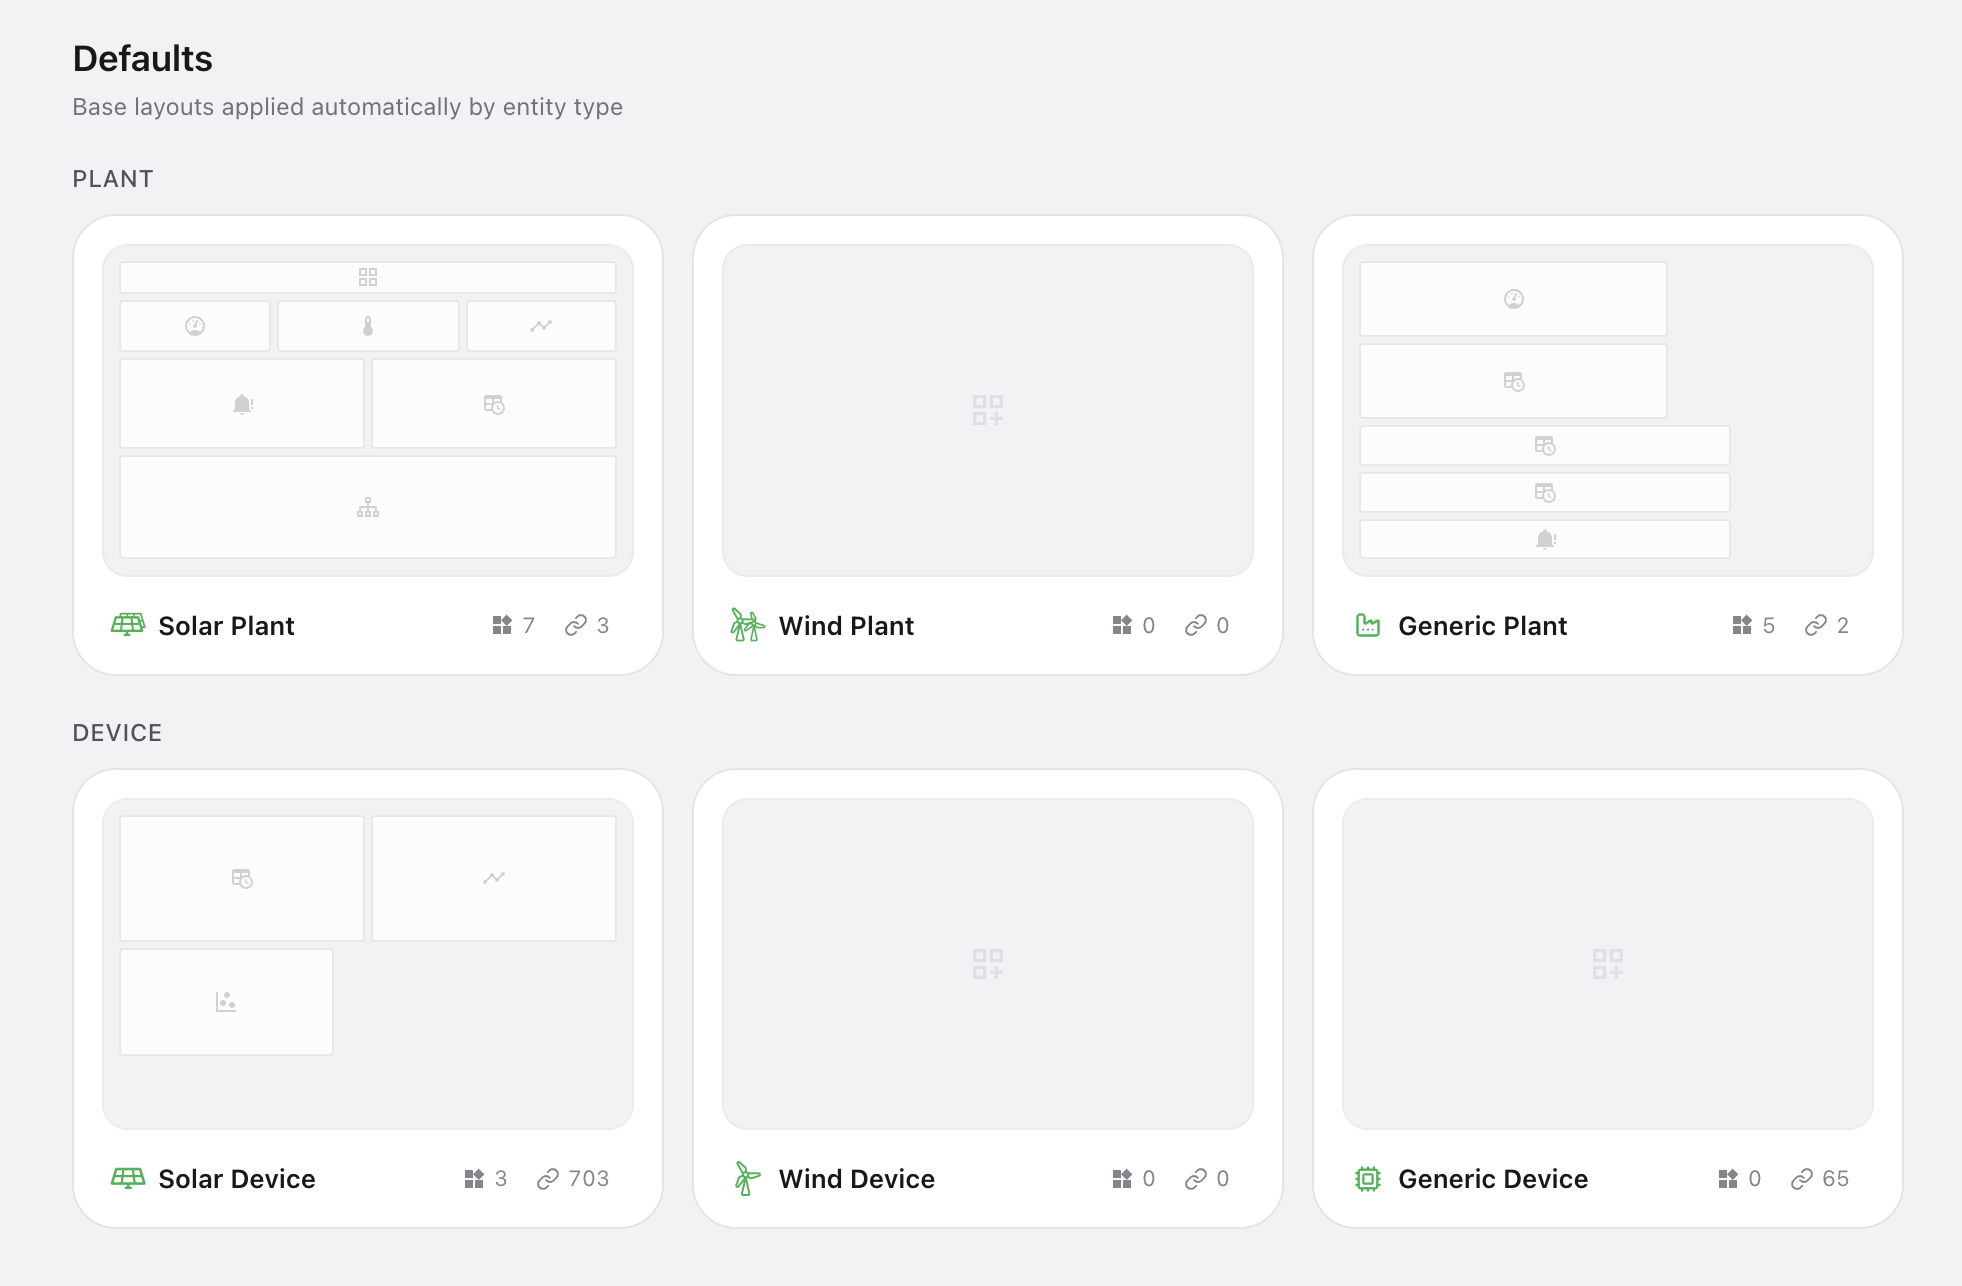
Task: Click the link count icon on Solar Plant
Action: pos(576,625)
